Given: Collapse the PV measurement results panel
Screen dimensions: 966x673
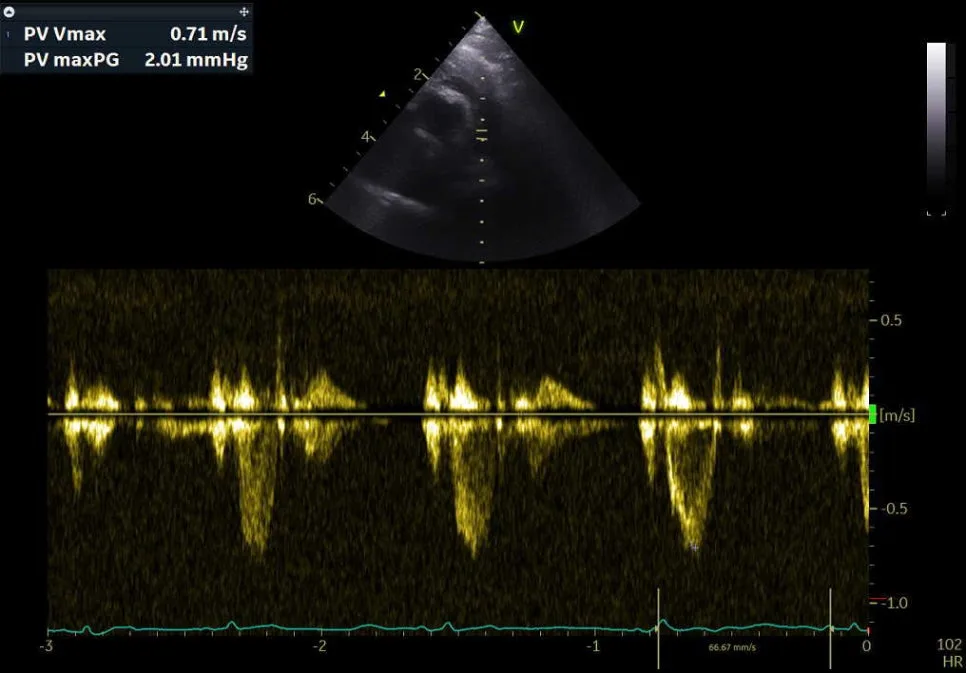Looking at the screenshot, I should tap(9, 12).
